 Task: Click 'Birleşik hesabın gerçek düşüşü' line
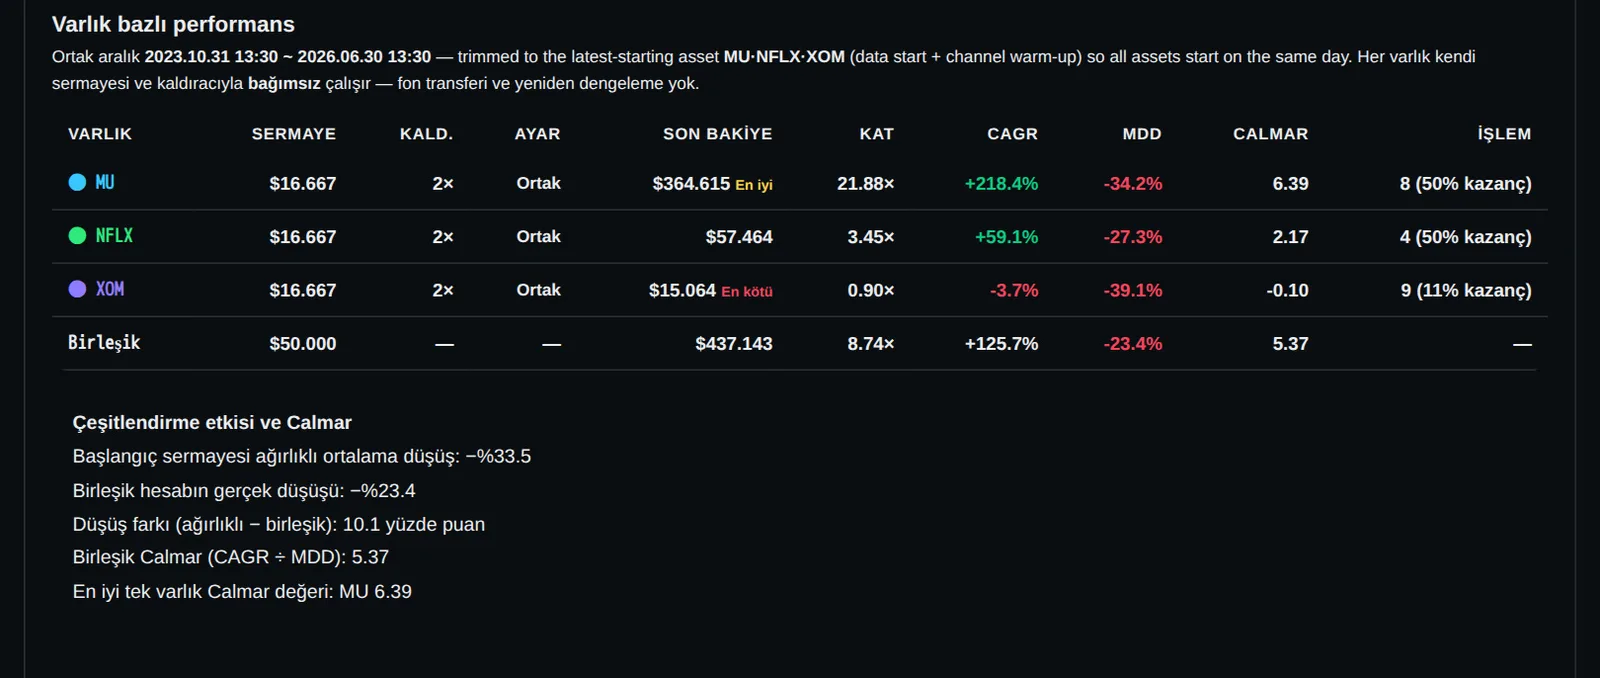[x=244, y=490]
